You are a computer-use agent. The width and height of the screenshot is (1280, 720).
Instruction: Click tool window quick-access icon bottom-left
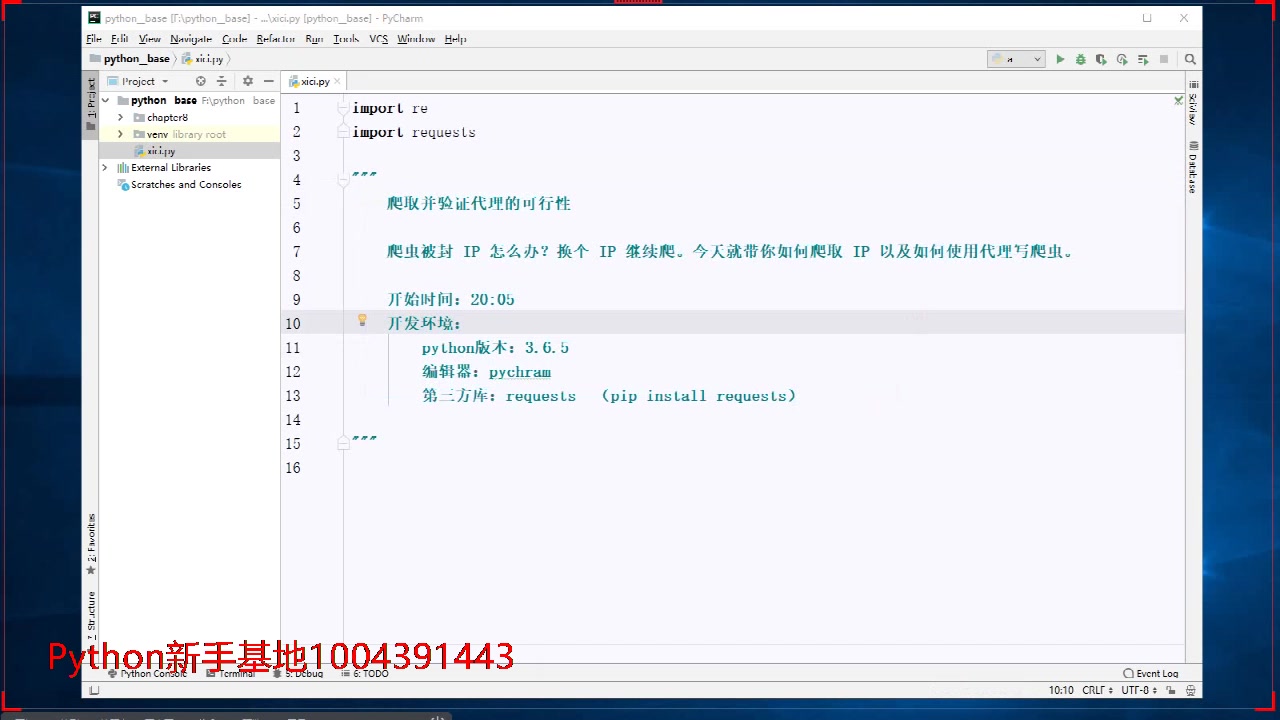(x=94, y=690)
